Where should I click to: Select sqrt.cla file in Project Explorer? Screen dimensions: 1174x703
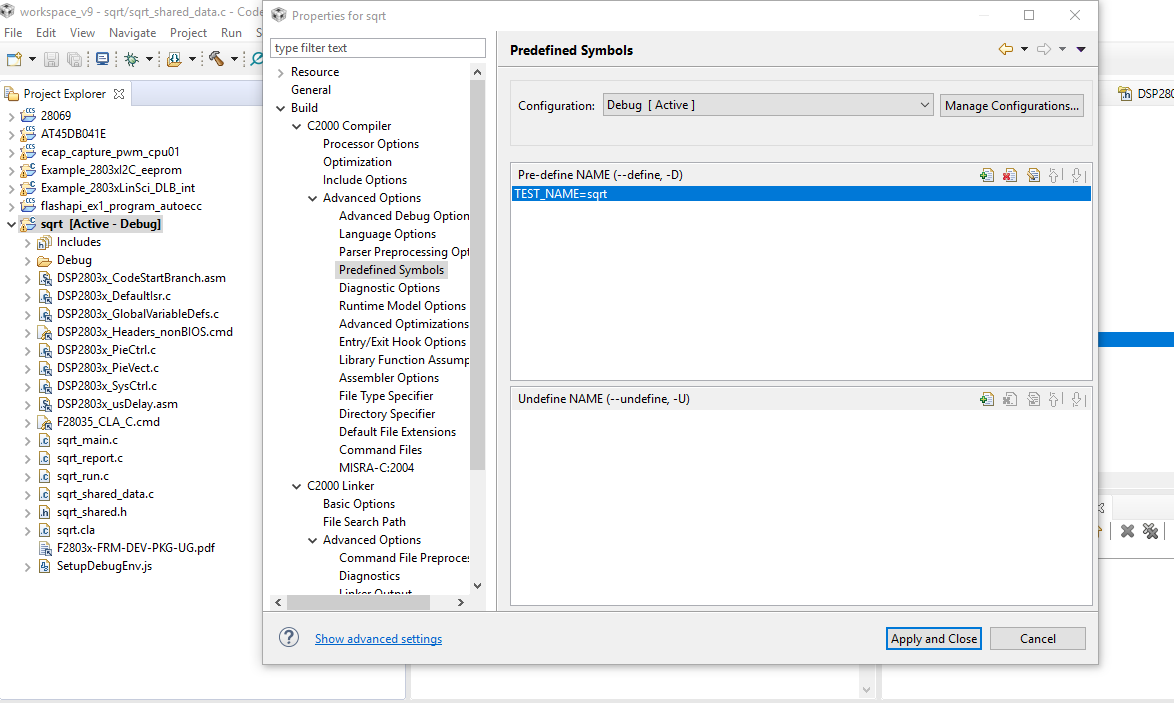[76, 530]
